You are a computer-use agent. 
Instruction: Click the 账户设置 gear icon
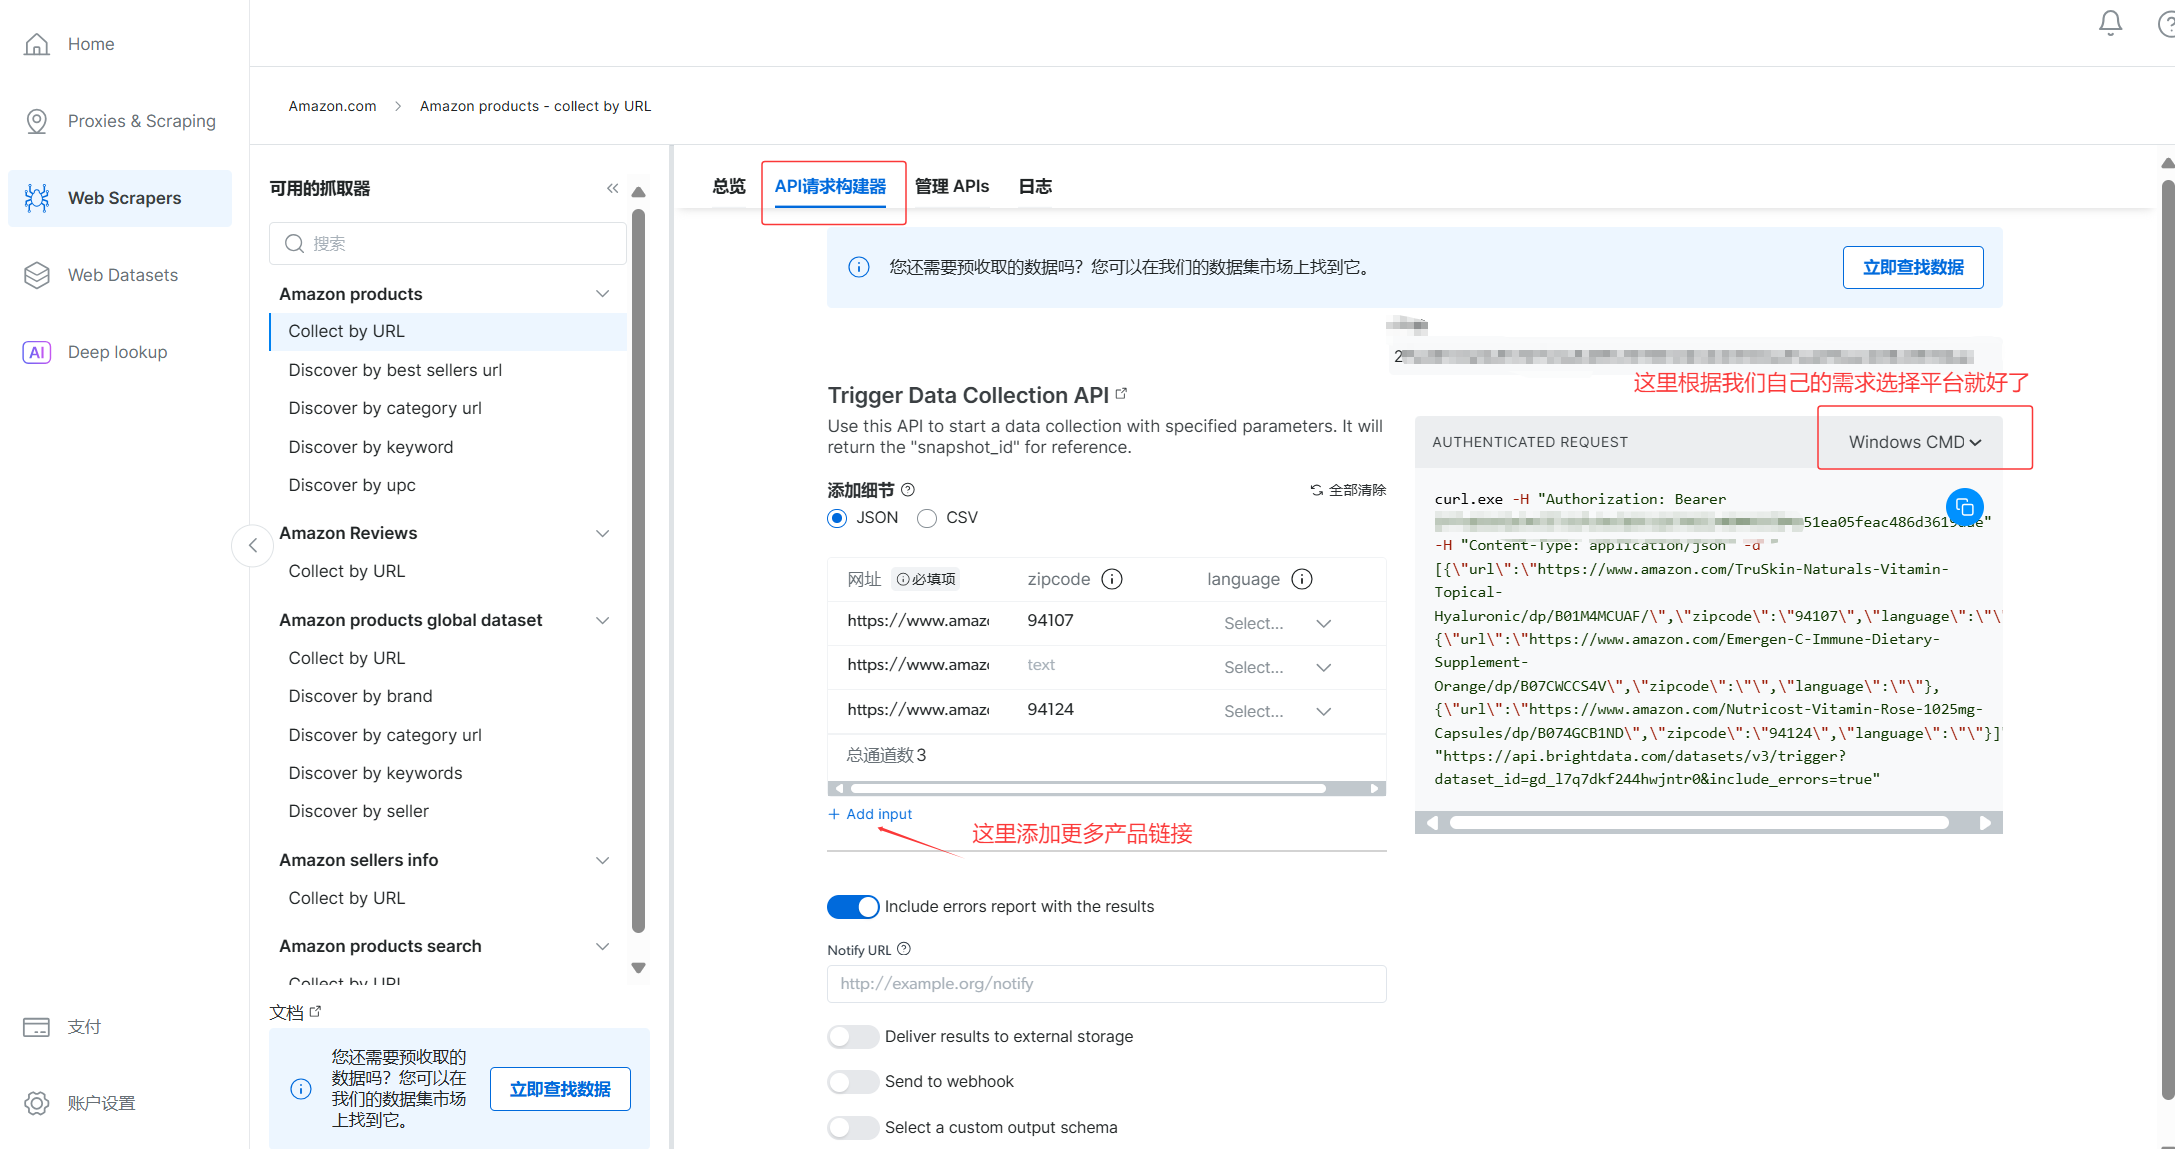click(x=37, y=1103)
